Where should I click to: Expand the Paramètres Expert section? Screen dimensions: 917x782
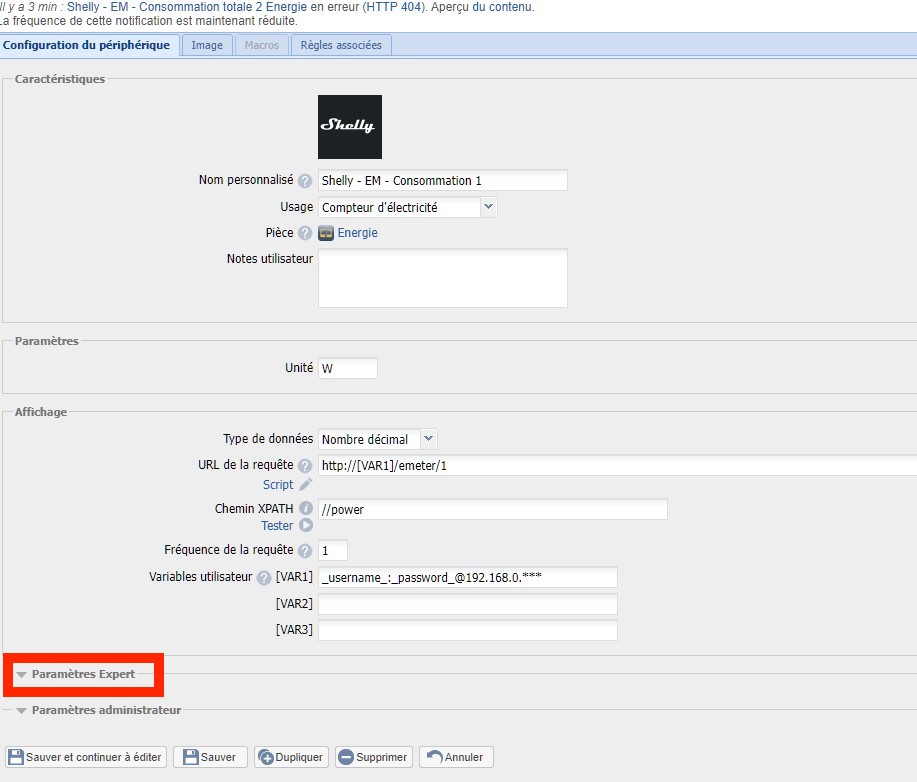(x=83, y=675)
